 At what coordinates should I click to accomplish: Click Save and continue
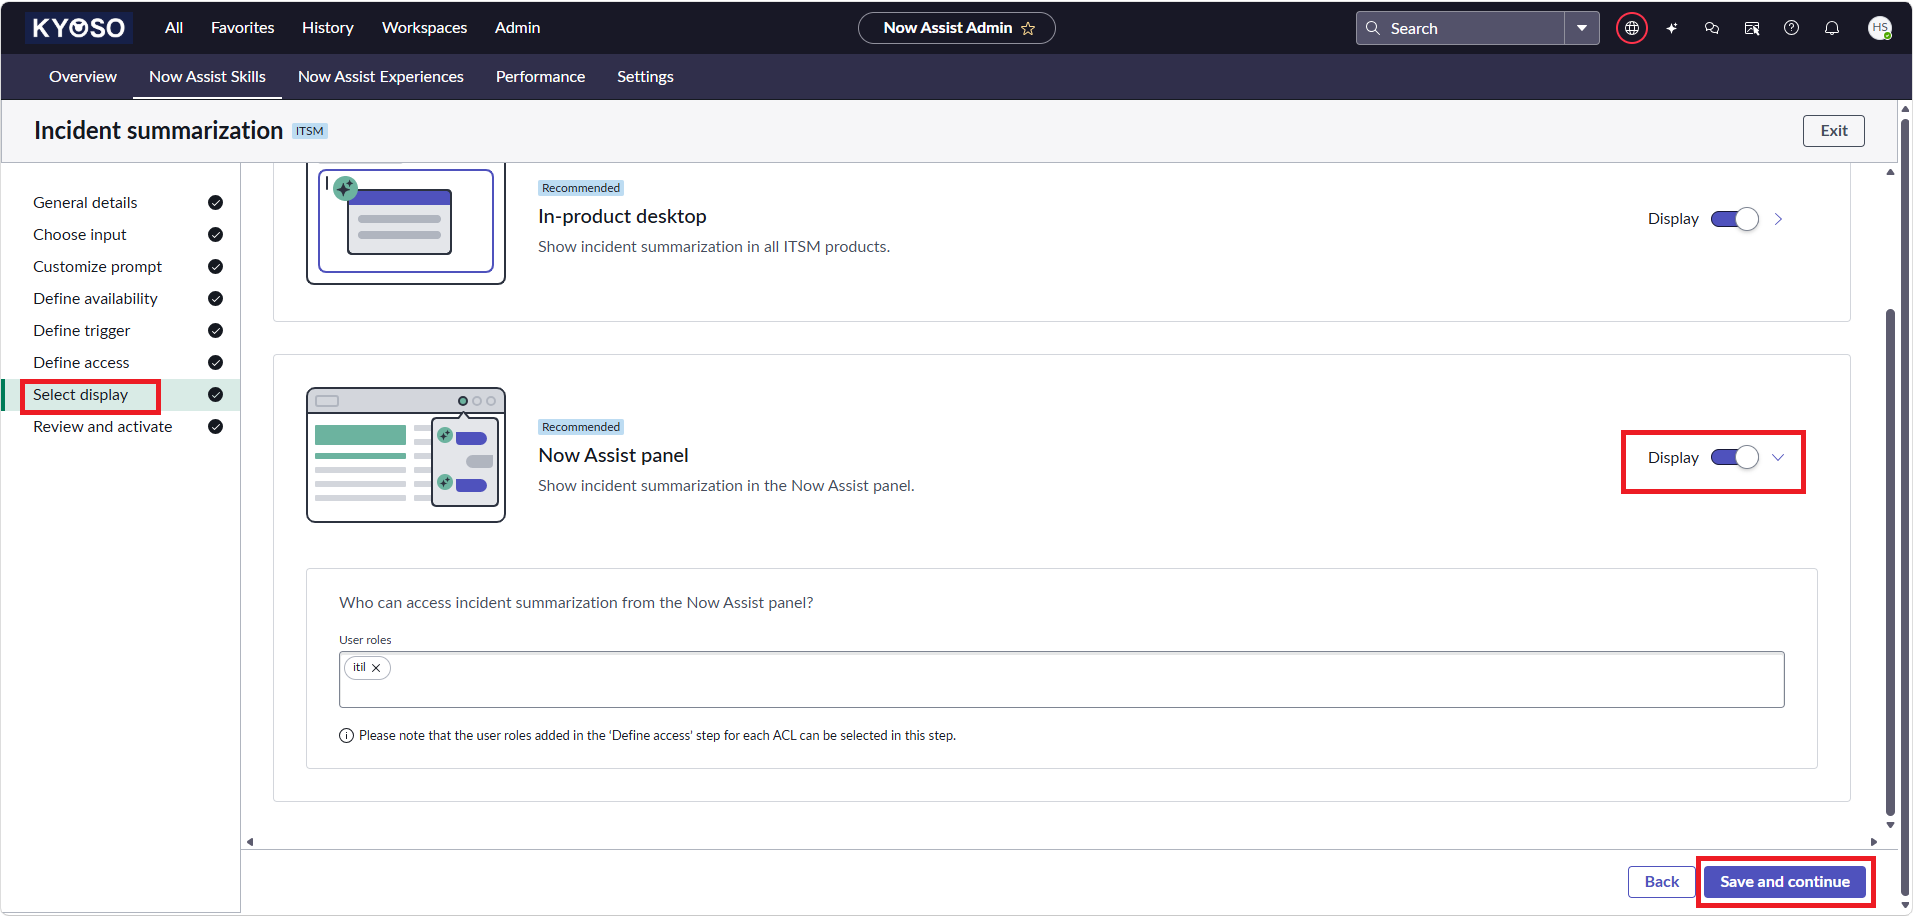pyautogui.click(x=1785, y=882)
